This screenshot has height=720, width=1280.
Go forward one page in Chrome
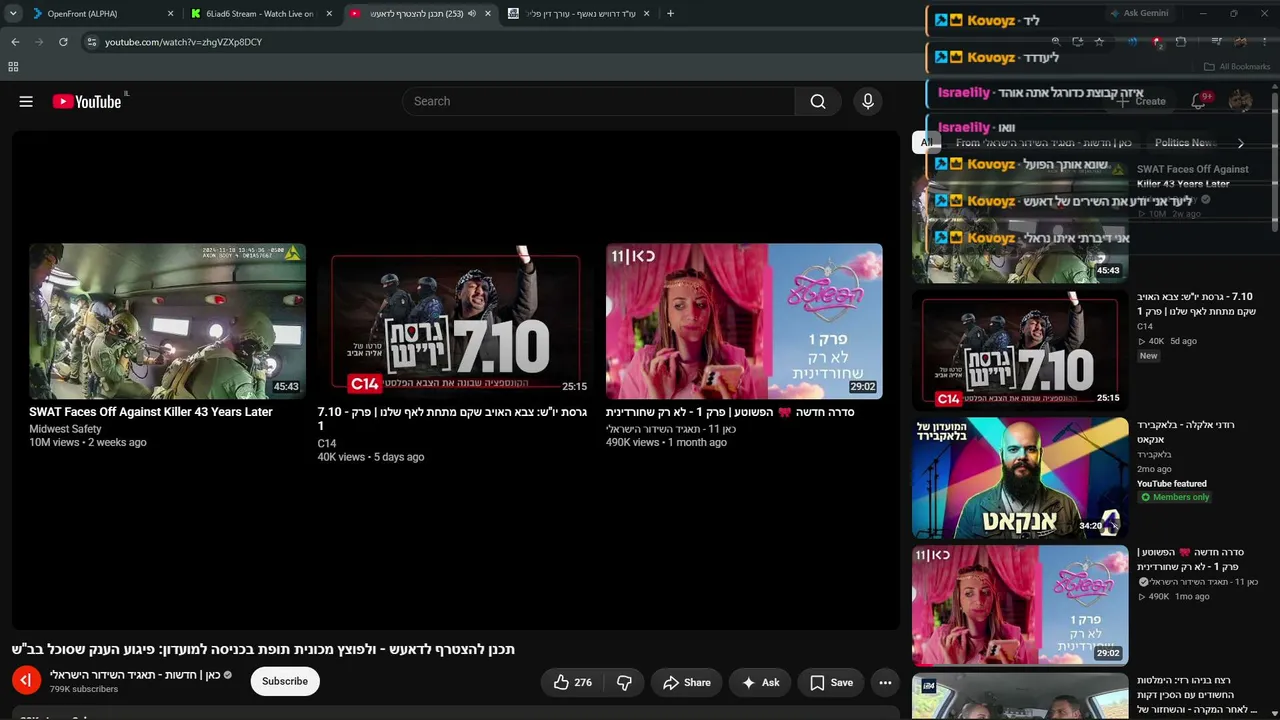pyautogui.click(x=39, y=42)
